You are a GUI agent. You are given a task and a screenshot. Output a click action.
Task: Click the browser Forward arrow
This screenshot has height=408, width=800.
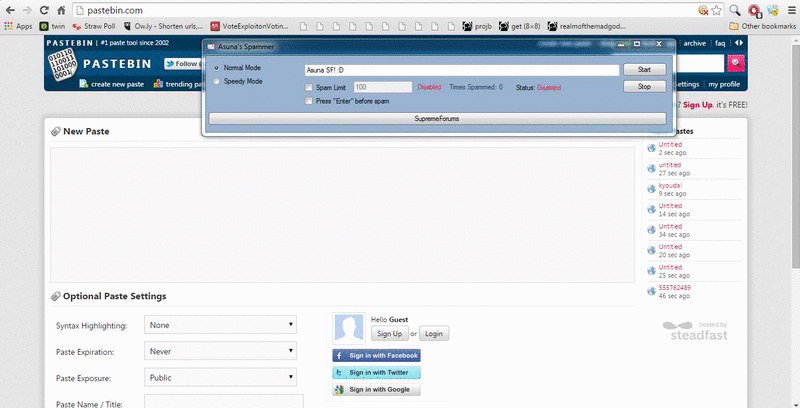pyautogui.click(x=27, y=10)
